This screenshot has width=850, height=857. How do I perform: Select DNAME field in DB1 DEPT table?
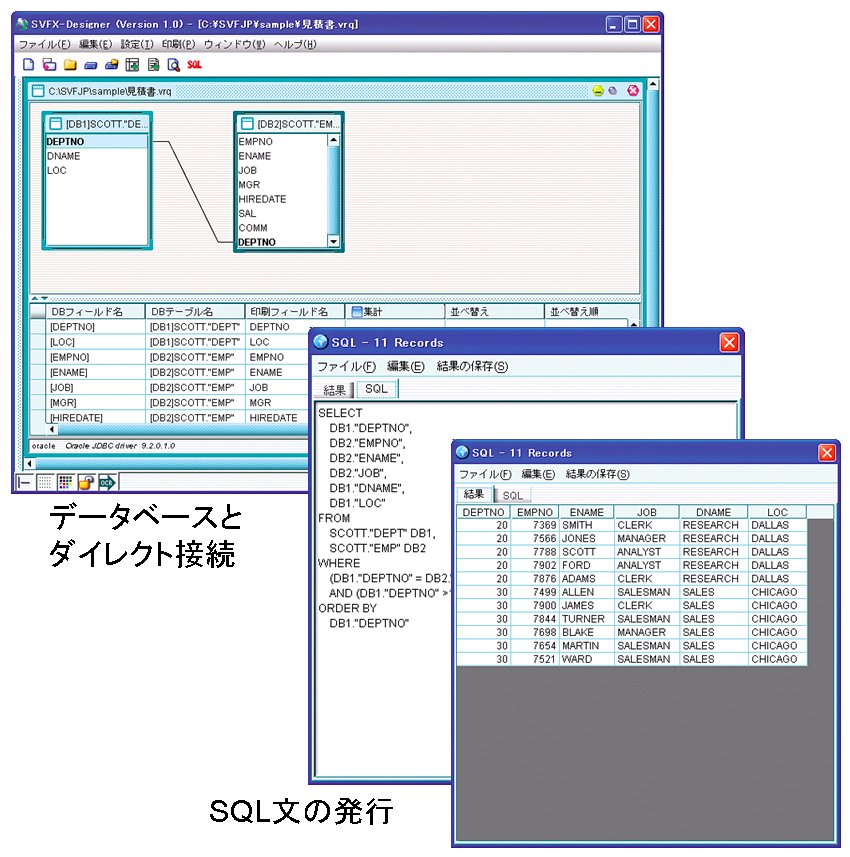click(96, 156)
